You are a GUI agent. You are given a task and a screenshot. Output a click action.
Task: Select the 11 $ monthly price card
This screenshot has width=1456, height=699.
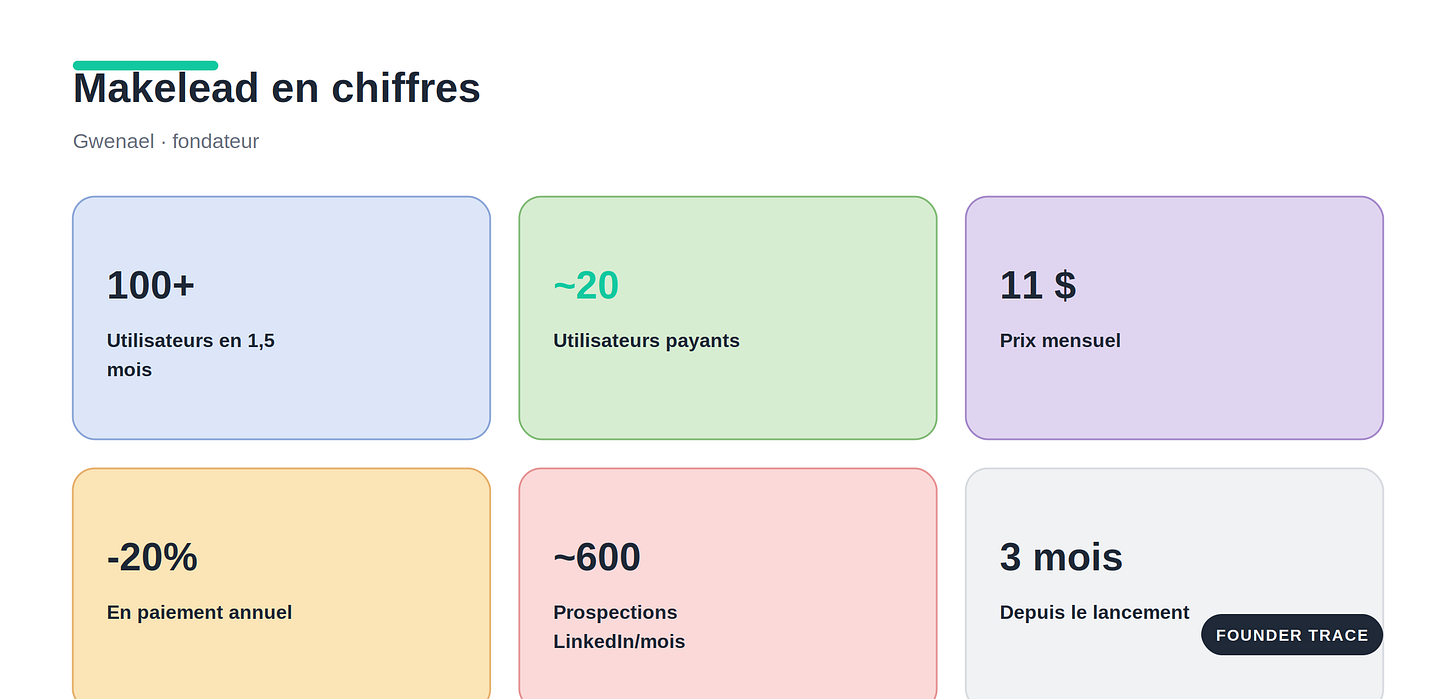coord(1174,318)
